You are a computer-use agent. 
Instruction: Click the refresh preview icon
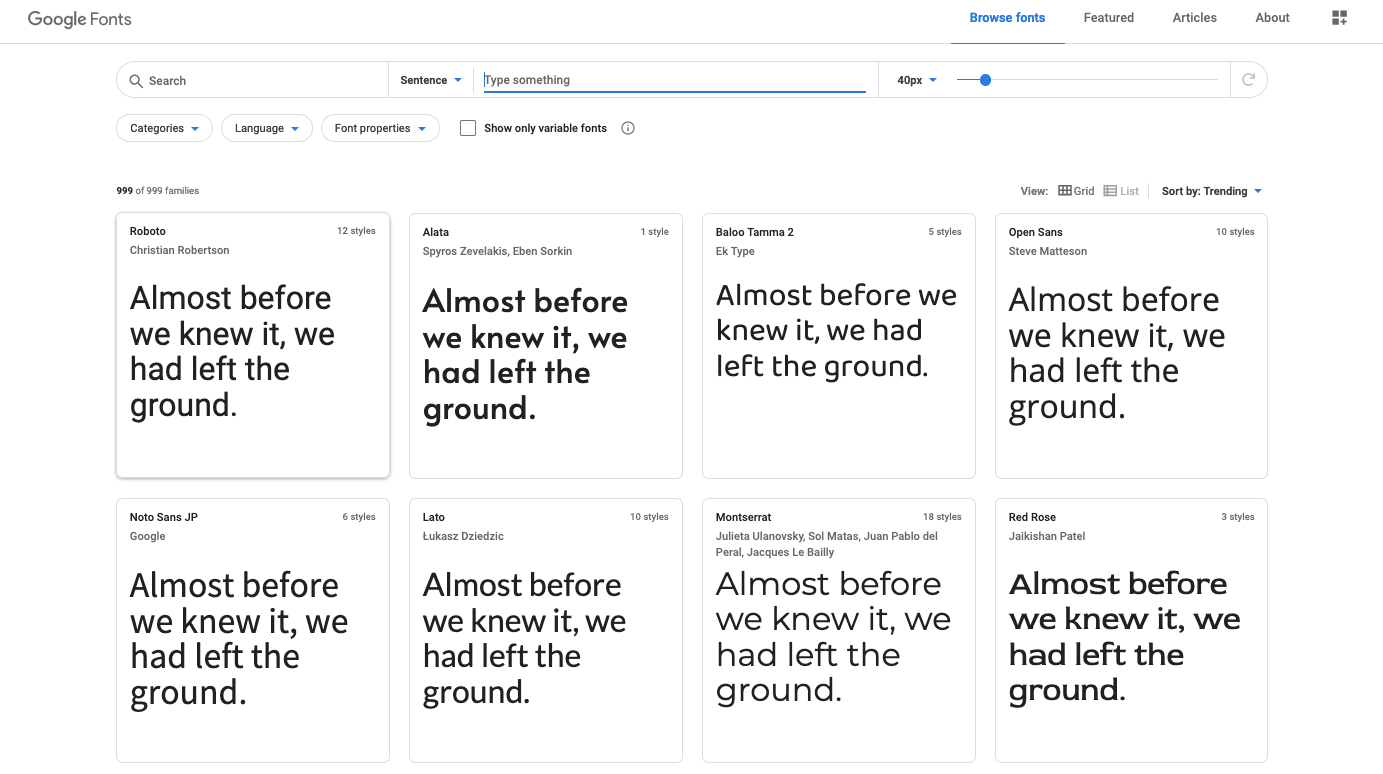tap(1248, 79)
